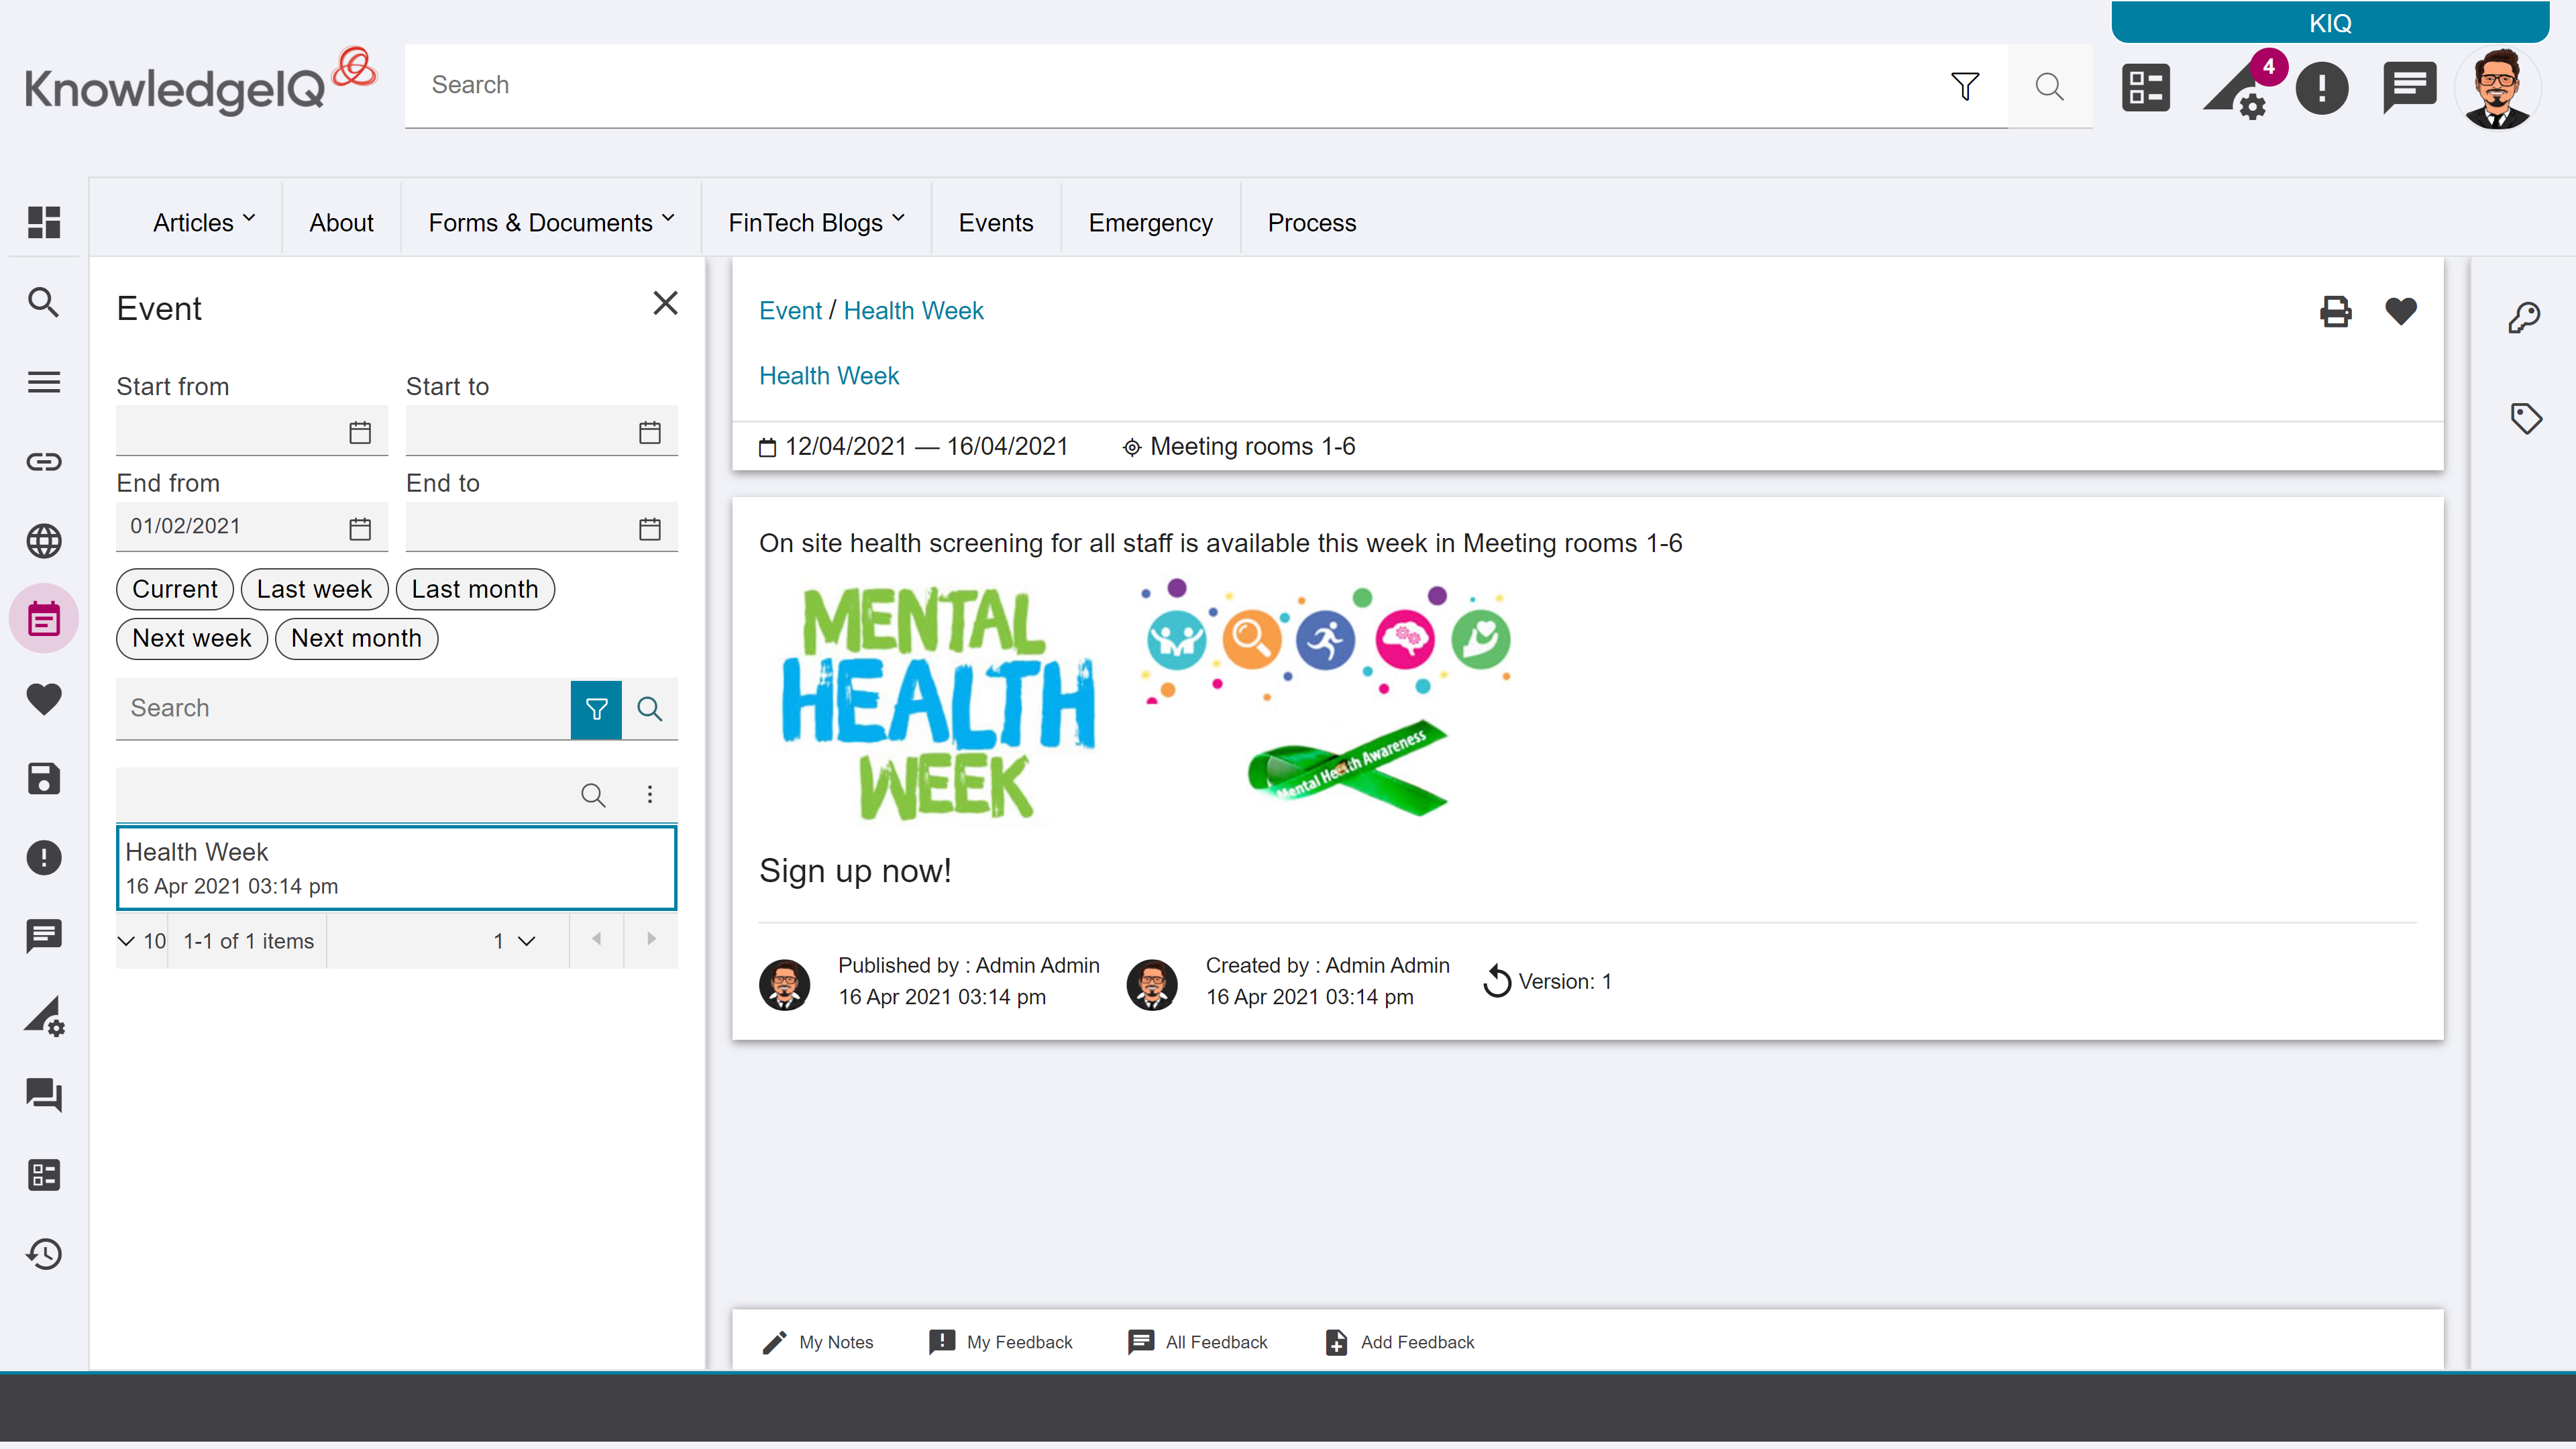The width and height of the screenshot is (2576, 1449).
Task: Click Add Feedback button
Action: pyautogui.click(x=1399, y=1342)
